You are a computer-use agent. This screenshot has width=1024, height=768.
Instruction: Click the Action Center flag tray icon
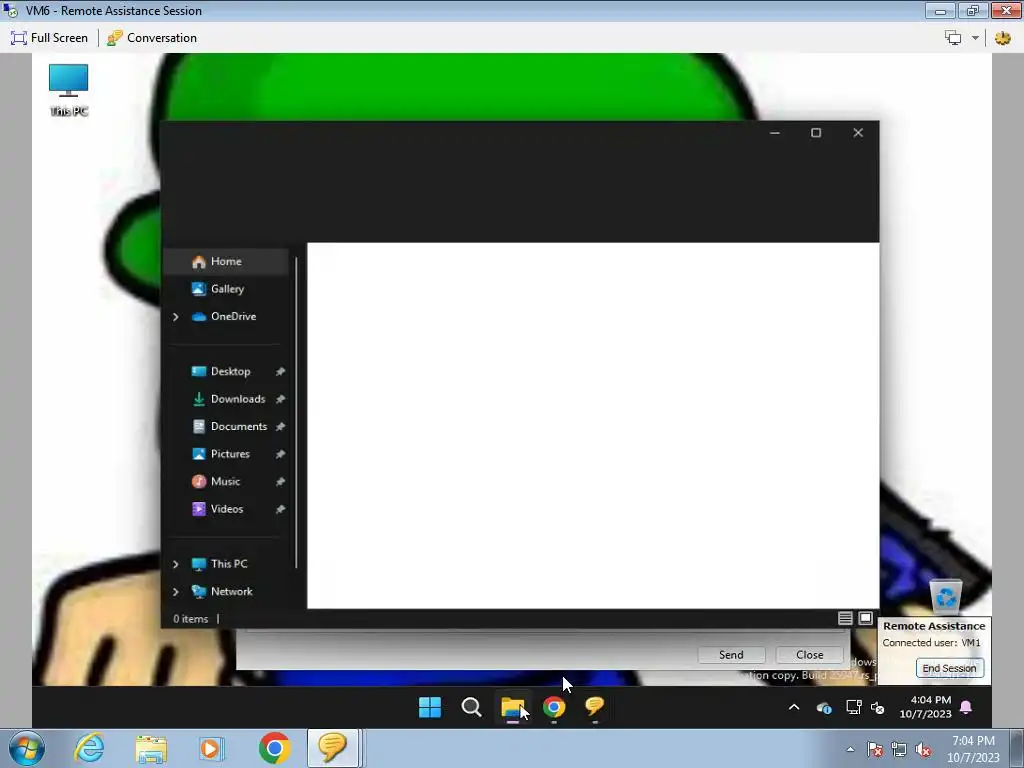pyautogui.click(x=875, y=750)
